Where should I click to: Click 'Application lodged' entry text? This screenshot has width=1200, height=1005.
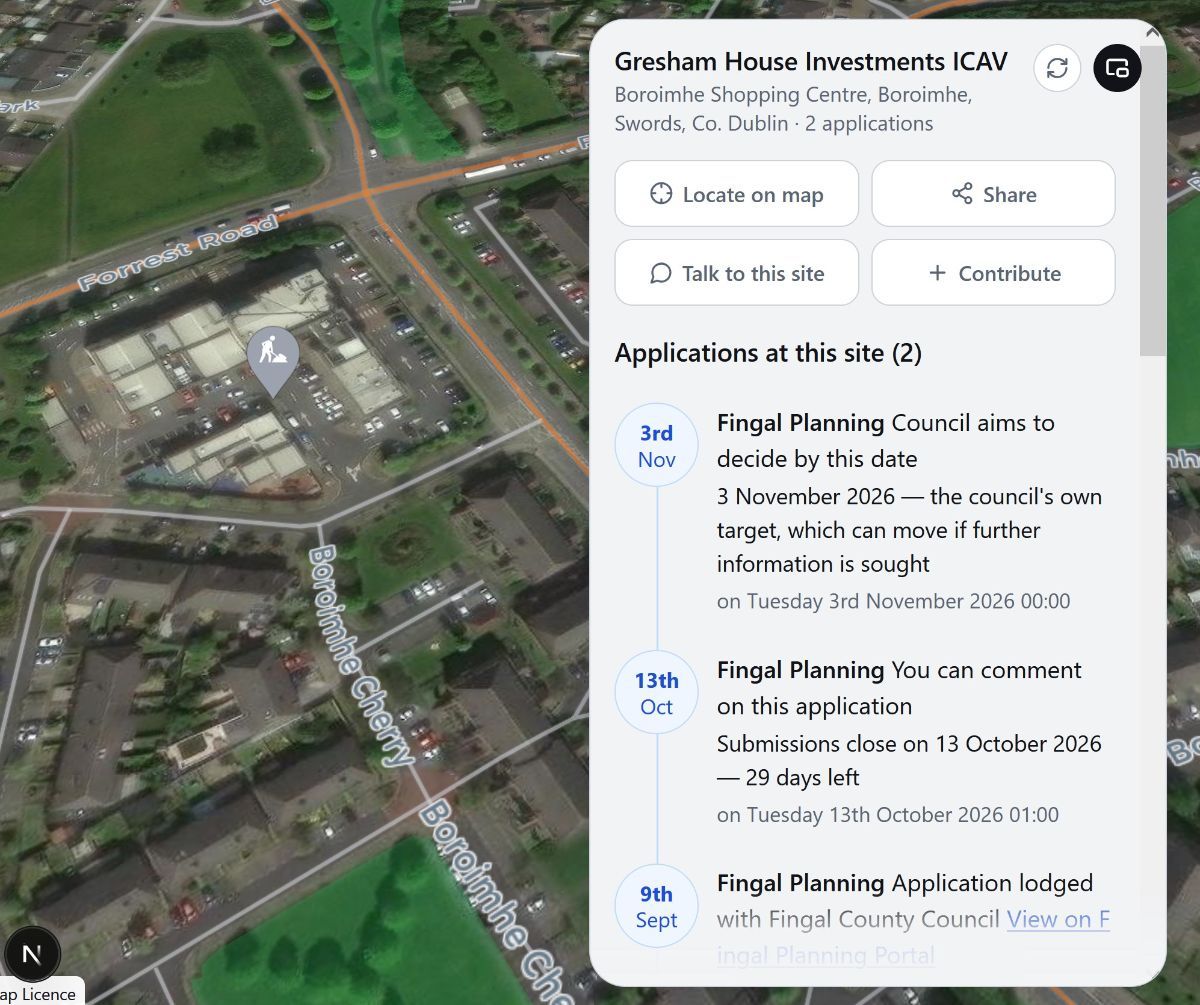tap(992, 884)
